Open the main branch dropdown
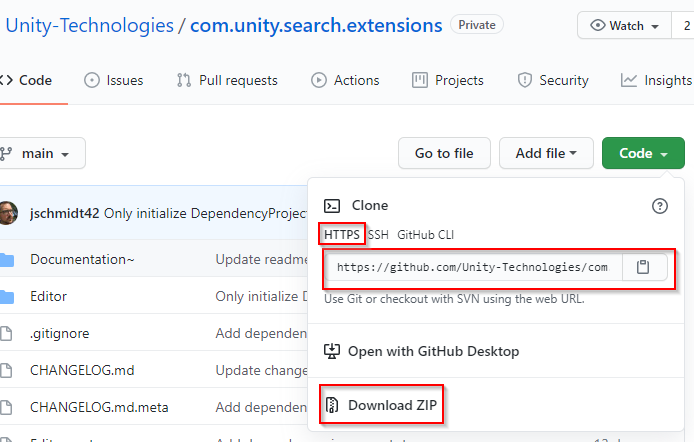The image size is (694, 442). point(42,154)
